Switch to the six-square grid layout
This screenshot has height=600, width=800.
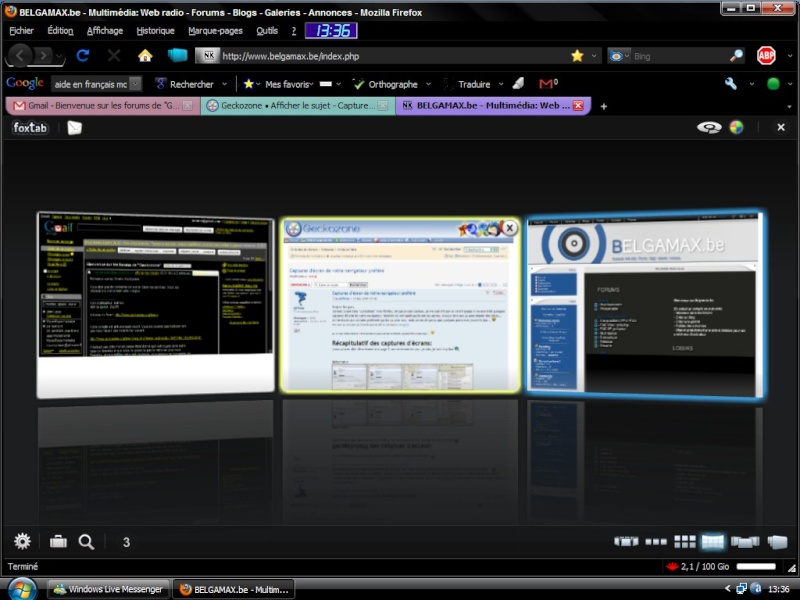(685, 541)
